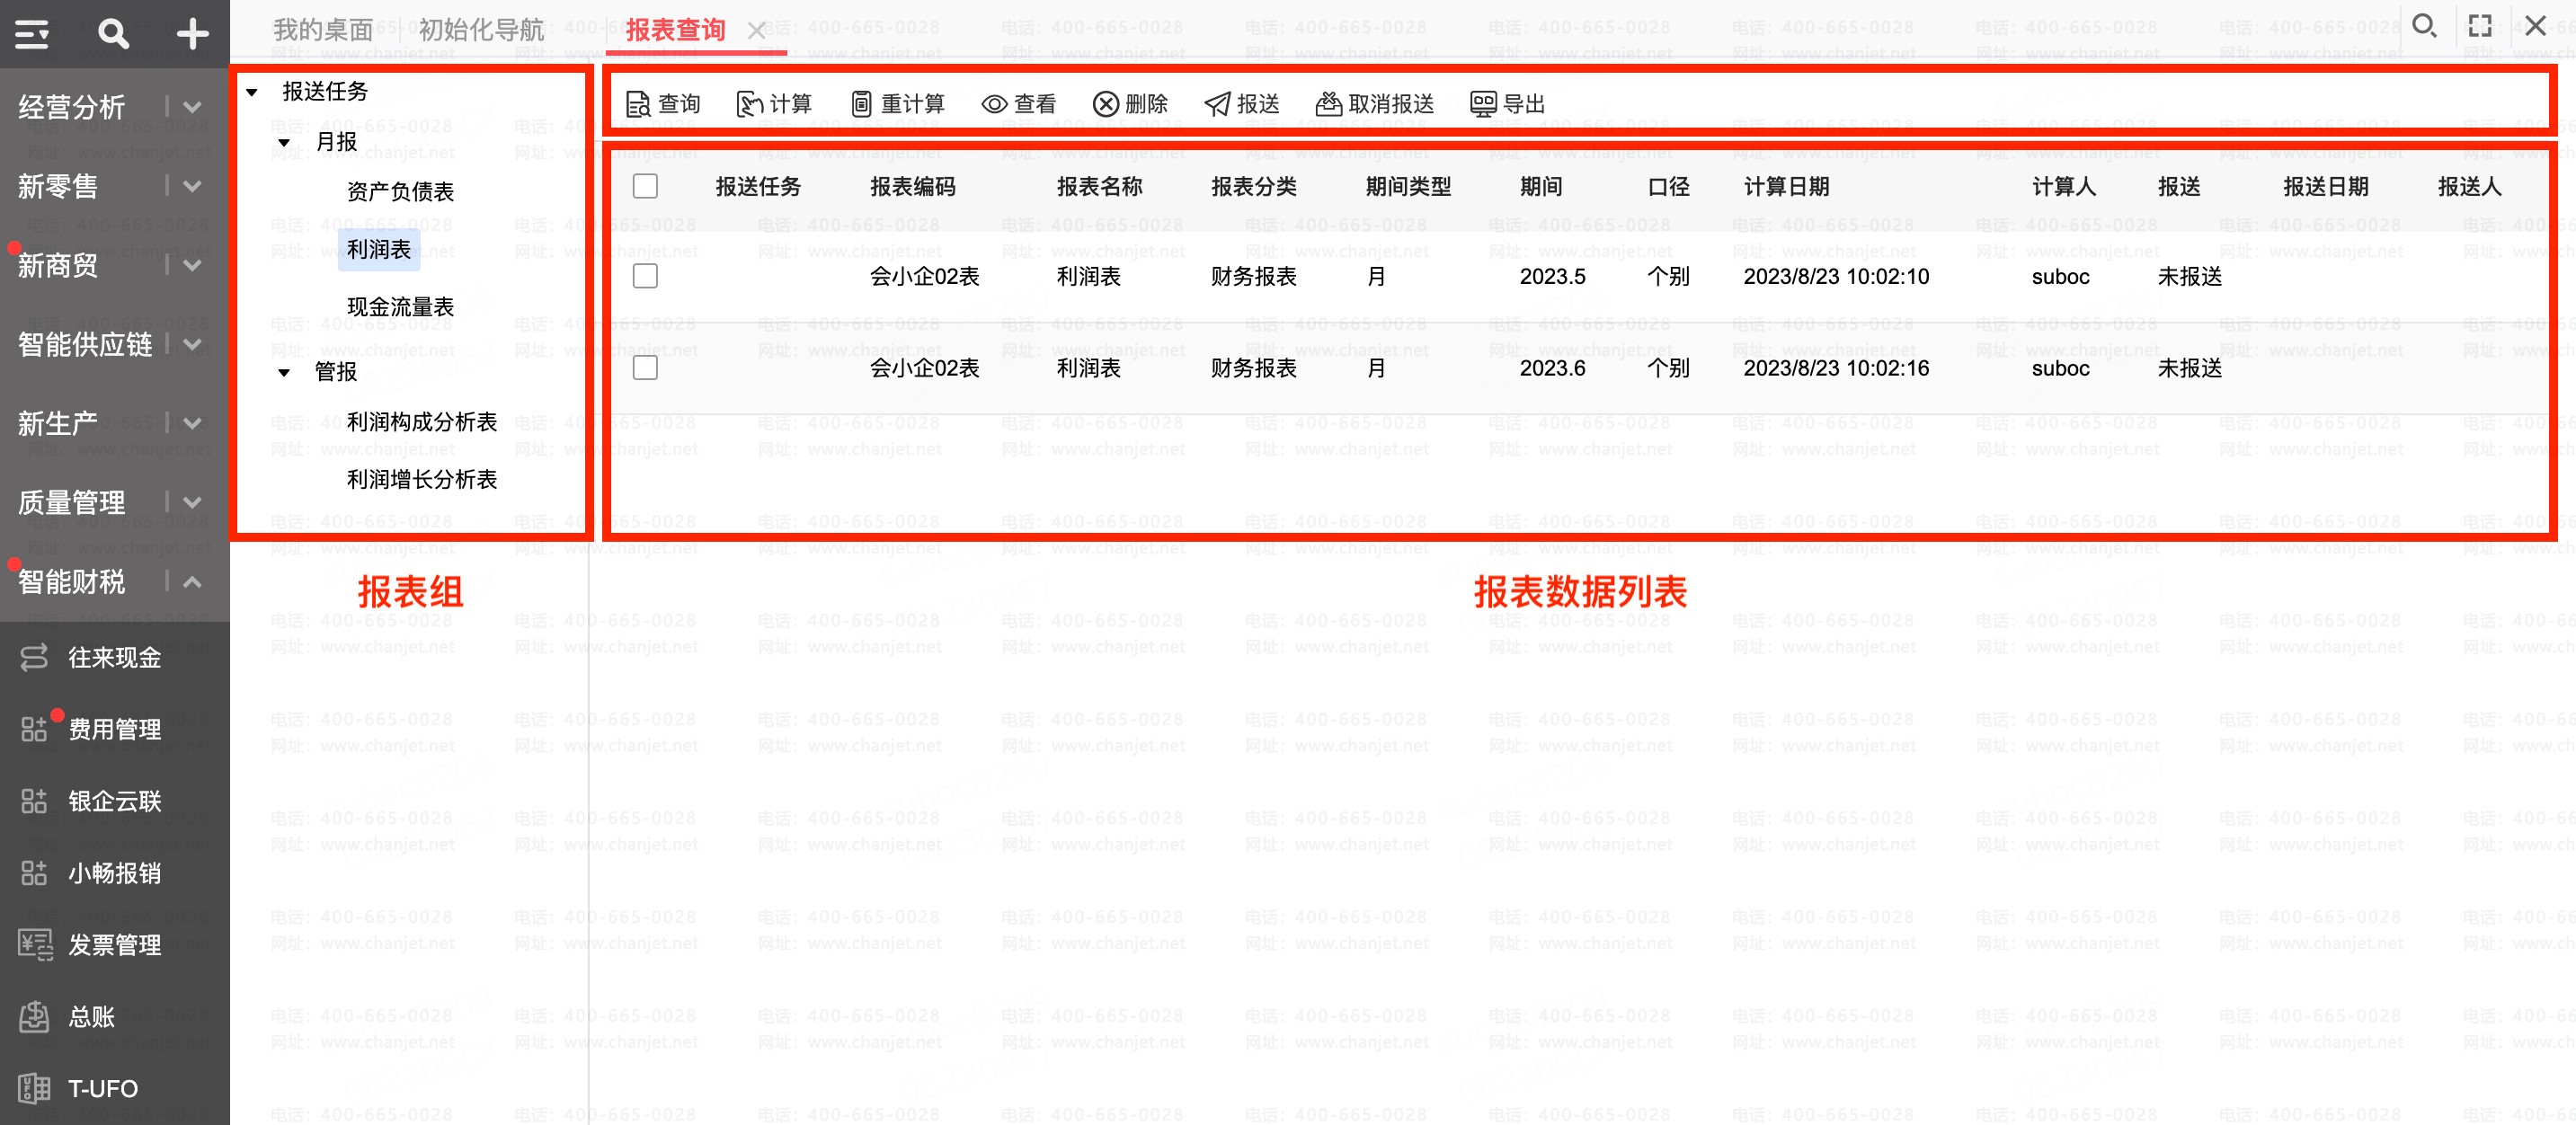Click the 计算日期 column header

click(x=1786, y=187)
